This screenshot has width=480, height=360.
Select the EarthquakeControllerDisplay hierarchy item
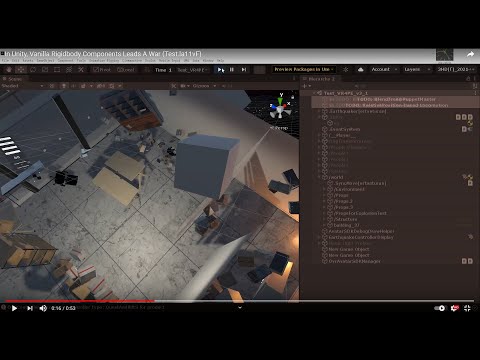pyautogui.click(x=361, y=237)
